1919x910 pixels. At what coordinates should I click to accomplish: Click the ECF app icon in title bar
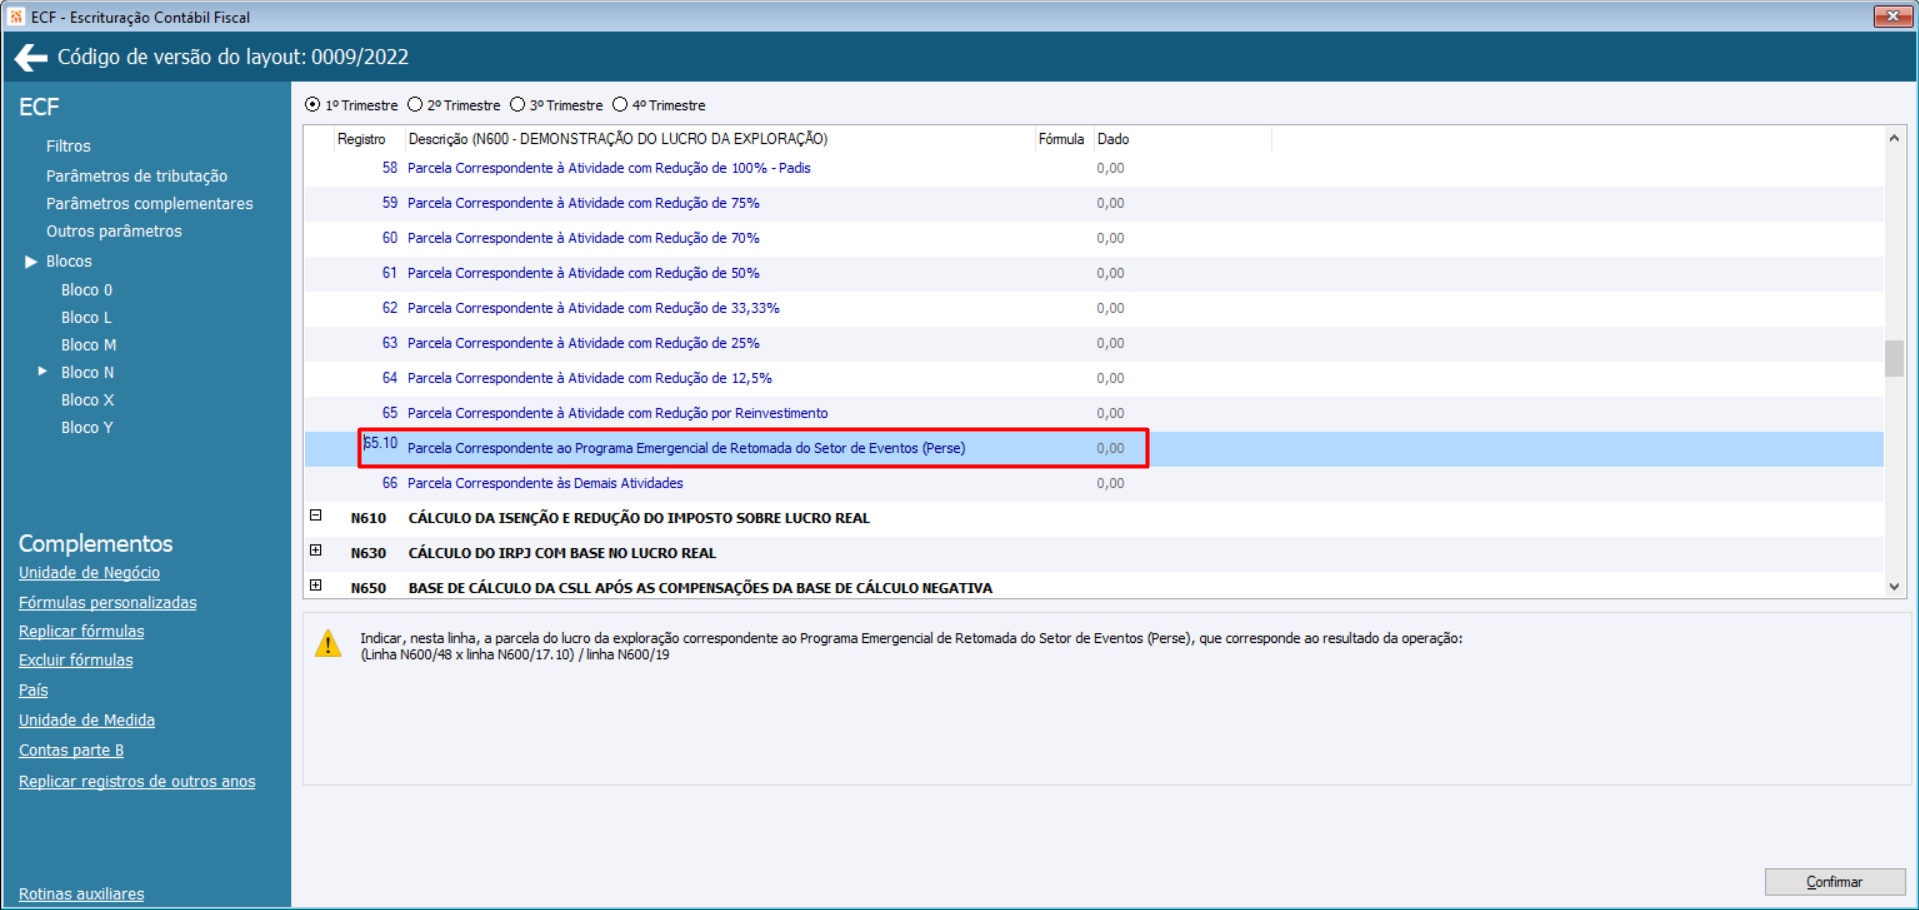[x=15, y=16]
